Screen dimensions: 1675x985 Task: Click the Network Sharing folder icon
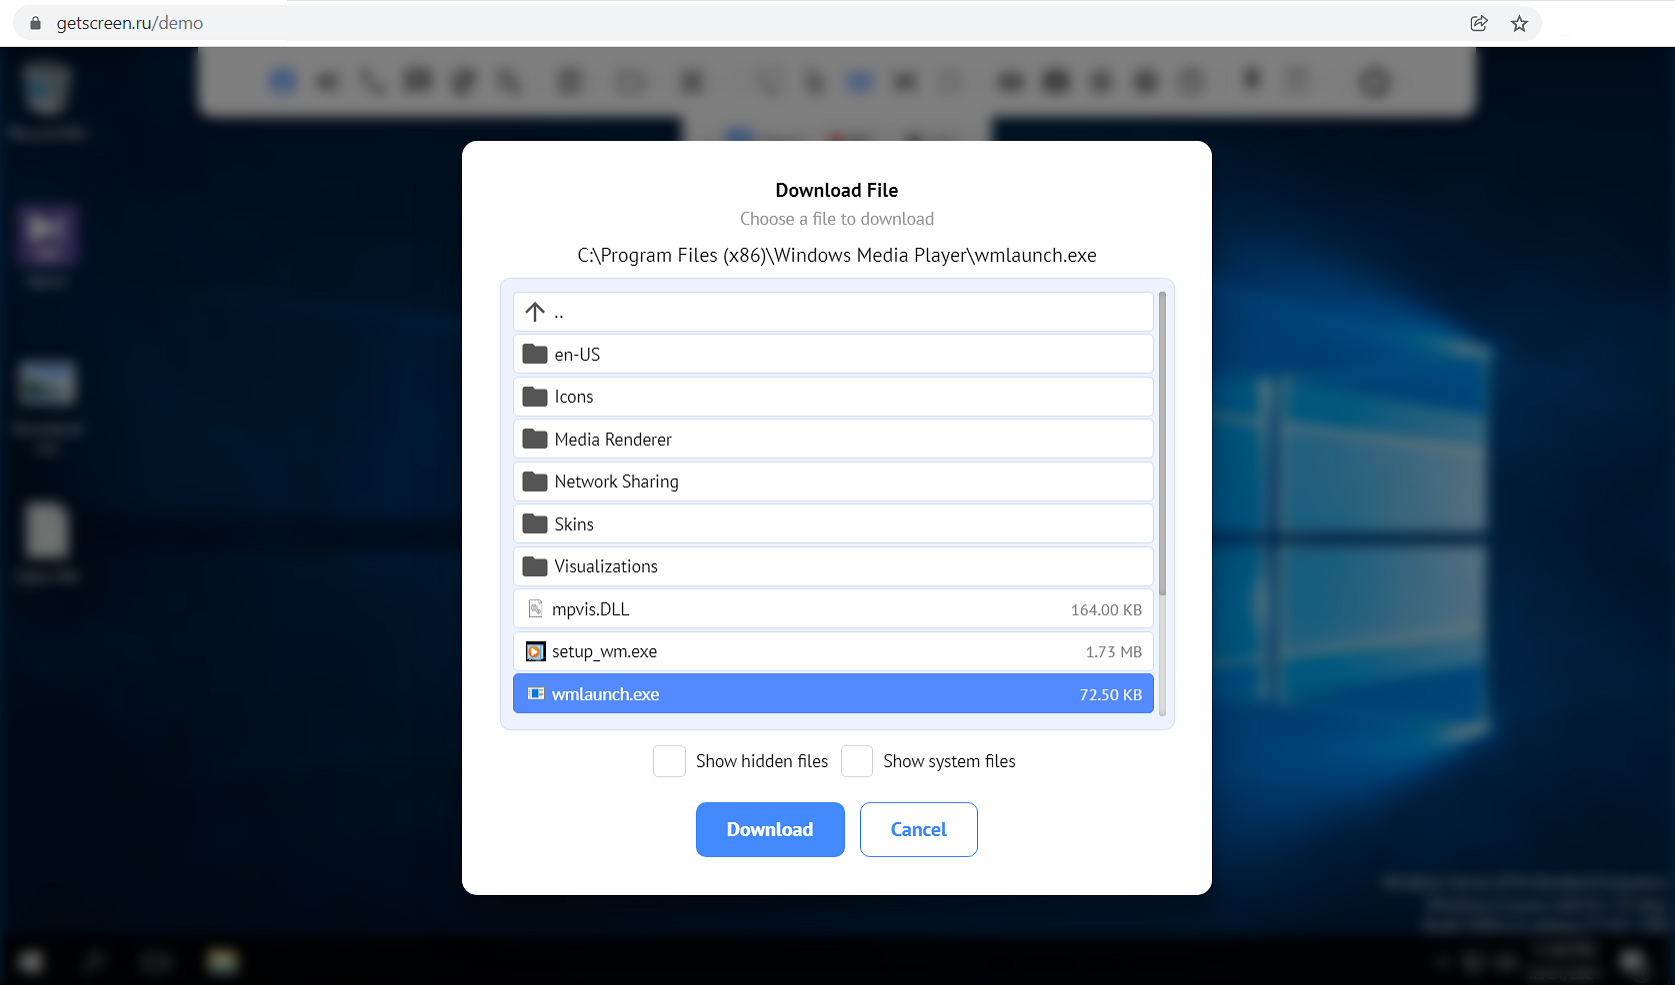535,482
